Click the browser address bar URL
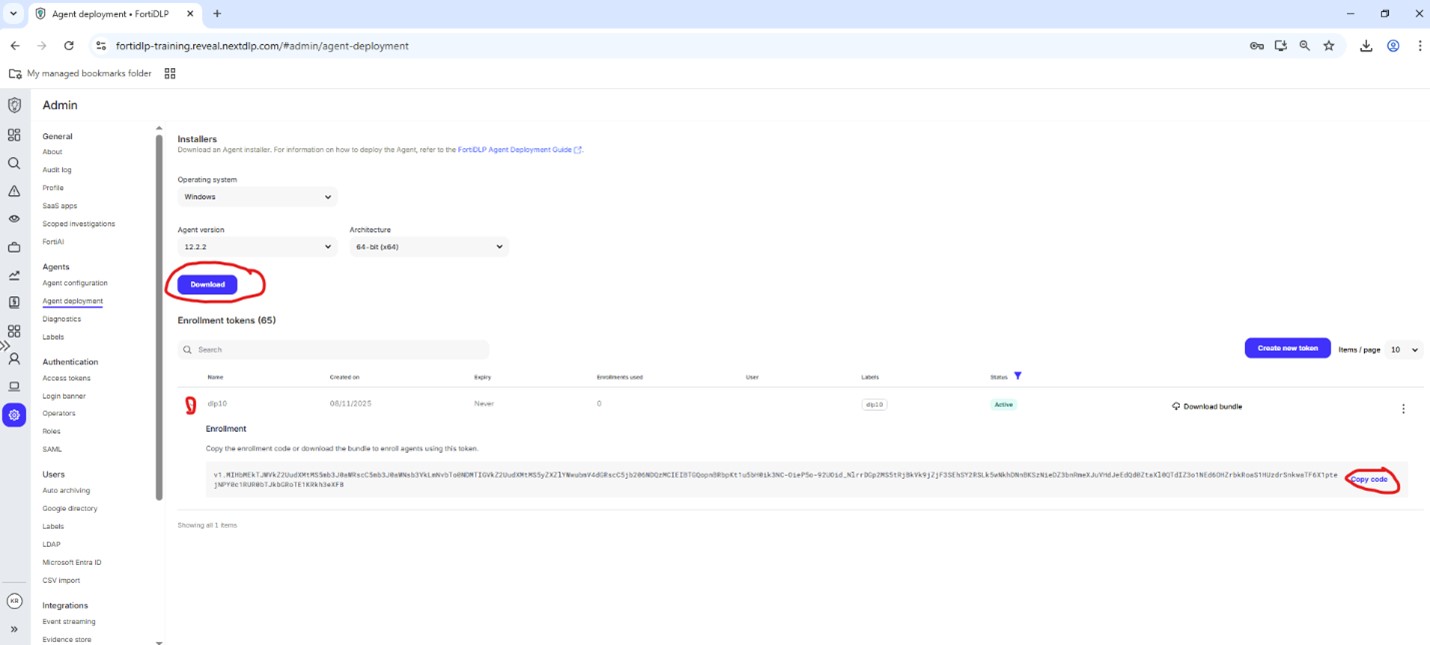This screenshot has width=1430, height=645. 262,45
